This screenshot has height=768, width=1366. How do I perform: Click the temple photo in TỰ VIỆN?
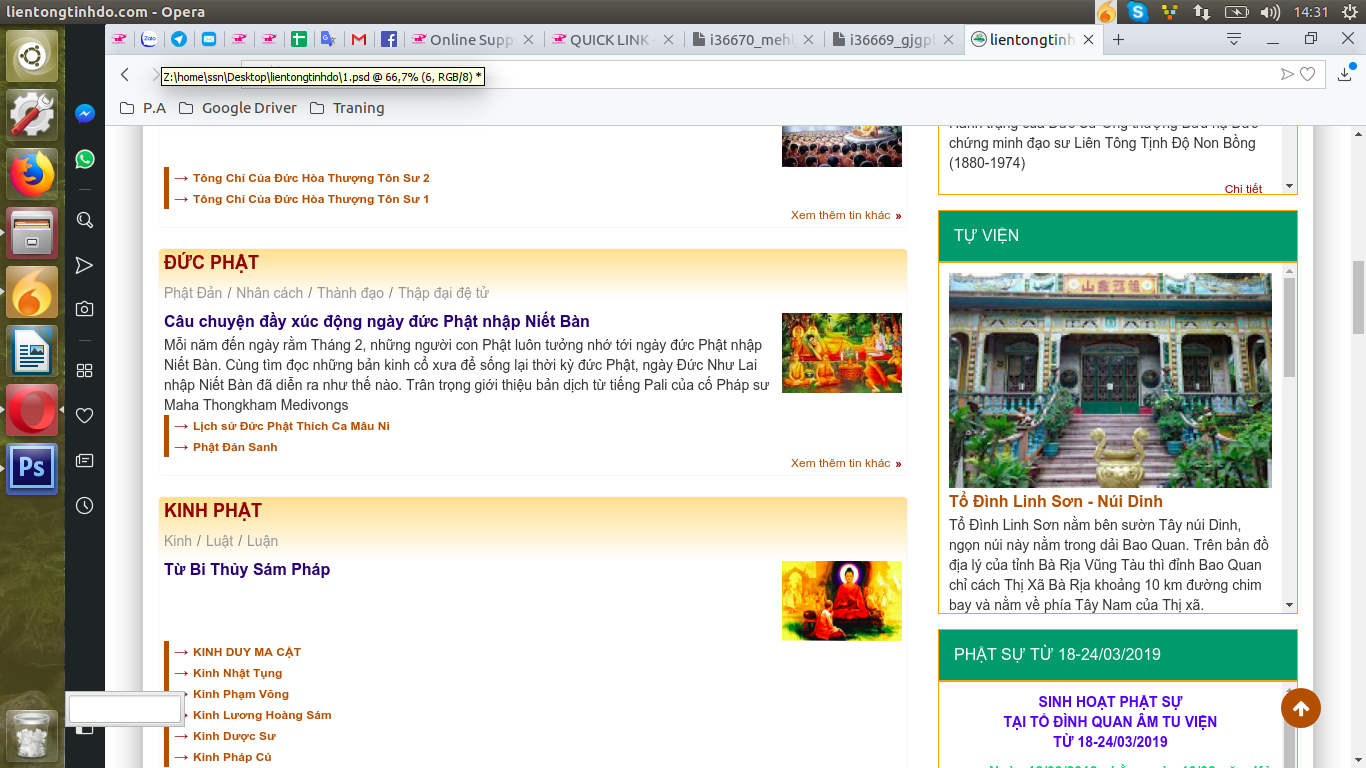[x=1110, y=380]
